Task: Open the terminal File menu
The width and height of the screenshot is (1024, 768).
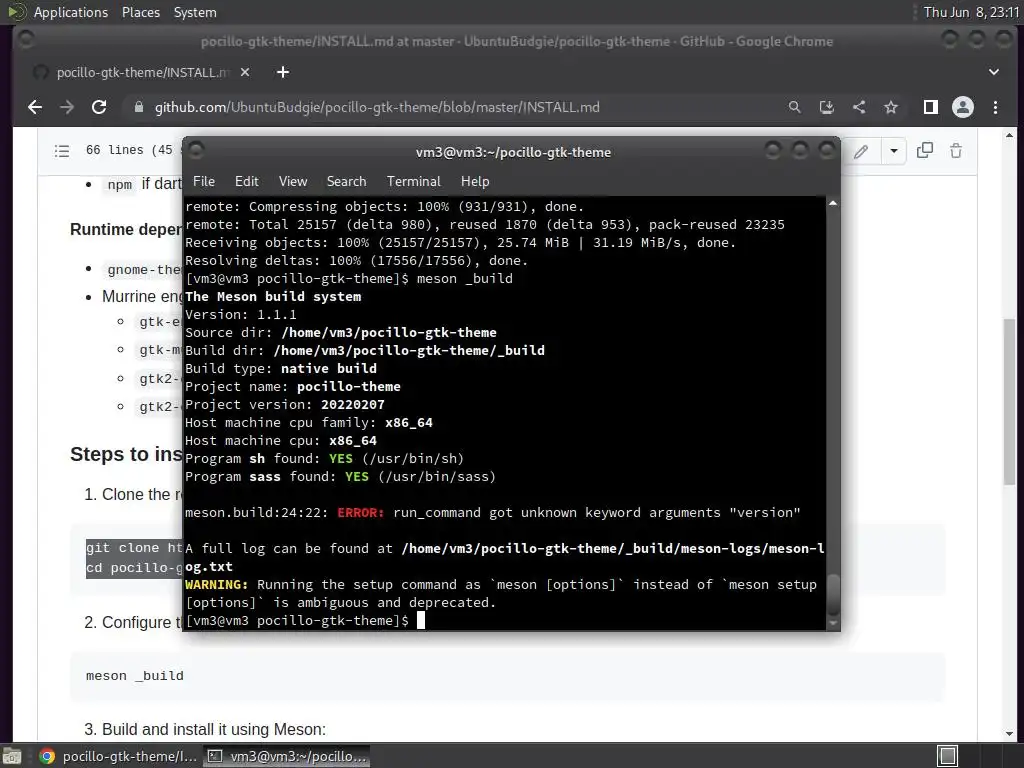Action: (x=204, y=181)
